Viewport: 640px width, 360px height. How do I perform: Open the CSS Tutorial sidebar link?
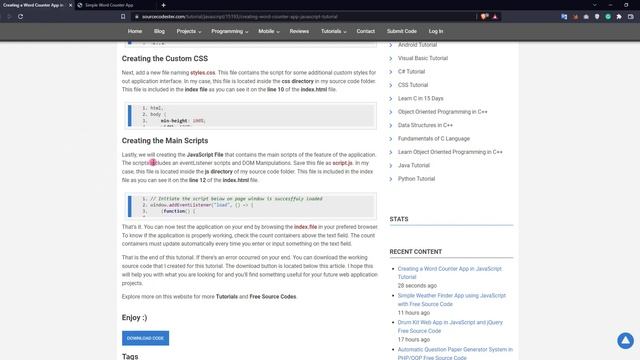click(413, 85)
